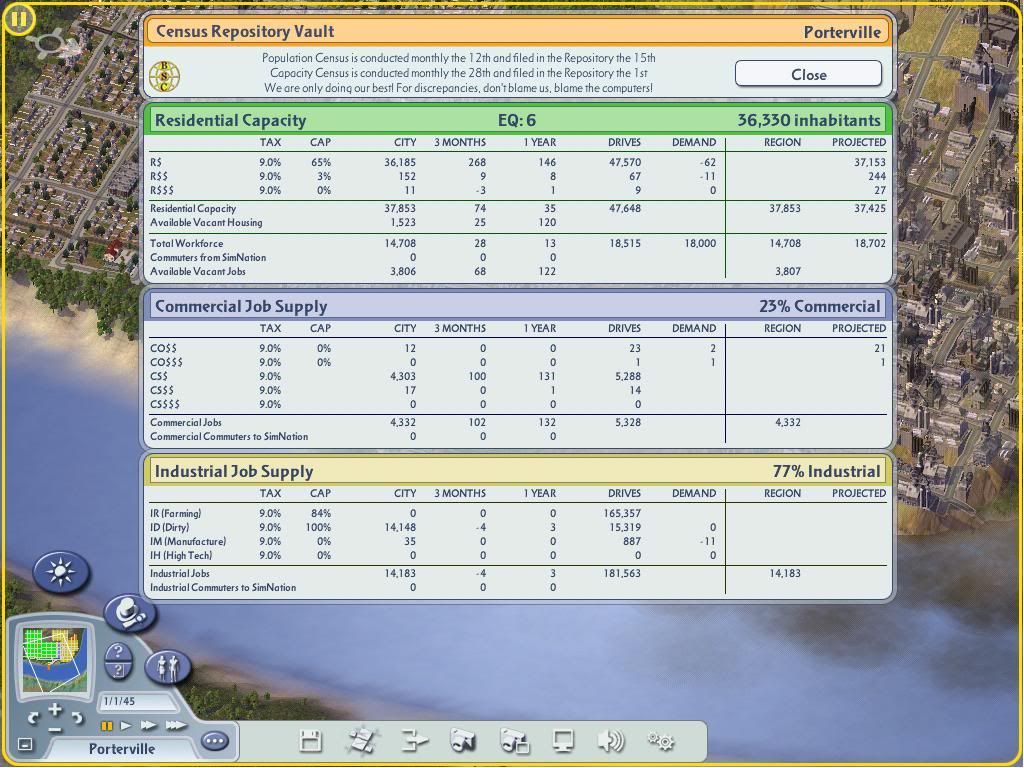Zoom out with the minus icon
This screenshot has width=1024, height=768.
tap(55, 729)
